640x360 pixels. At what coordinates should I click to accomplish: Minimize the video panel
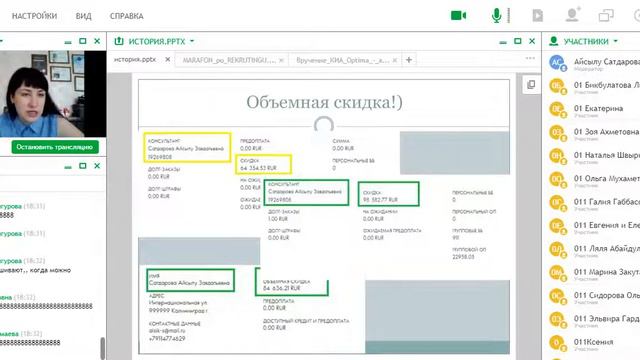68,42
